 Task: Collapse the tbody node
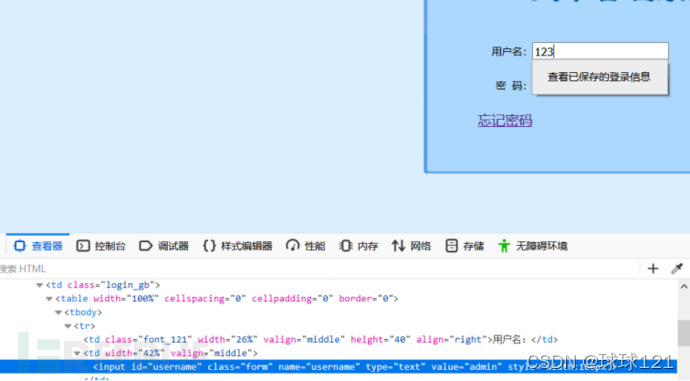pyautogui.click(x=58, y=312)
